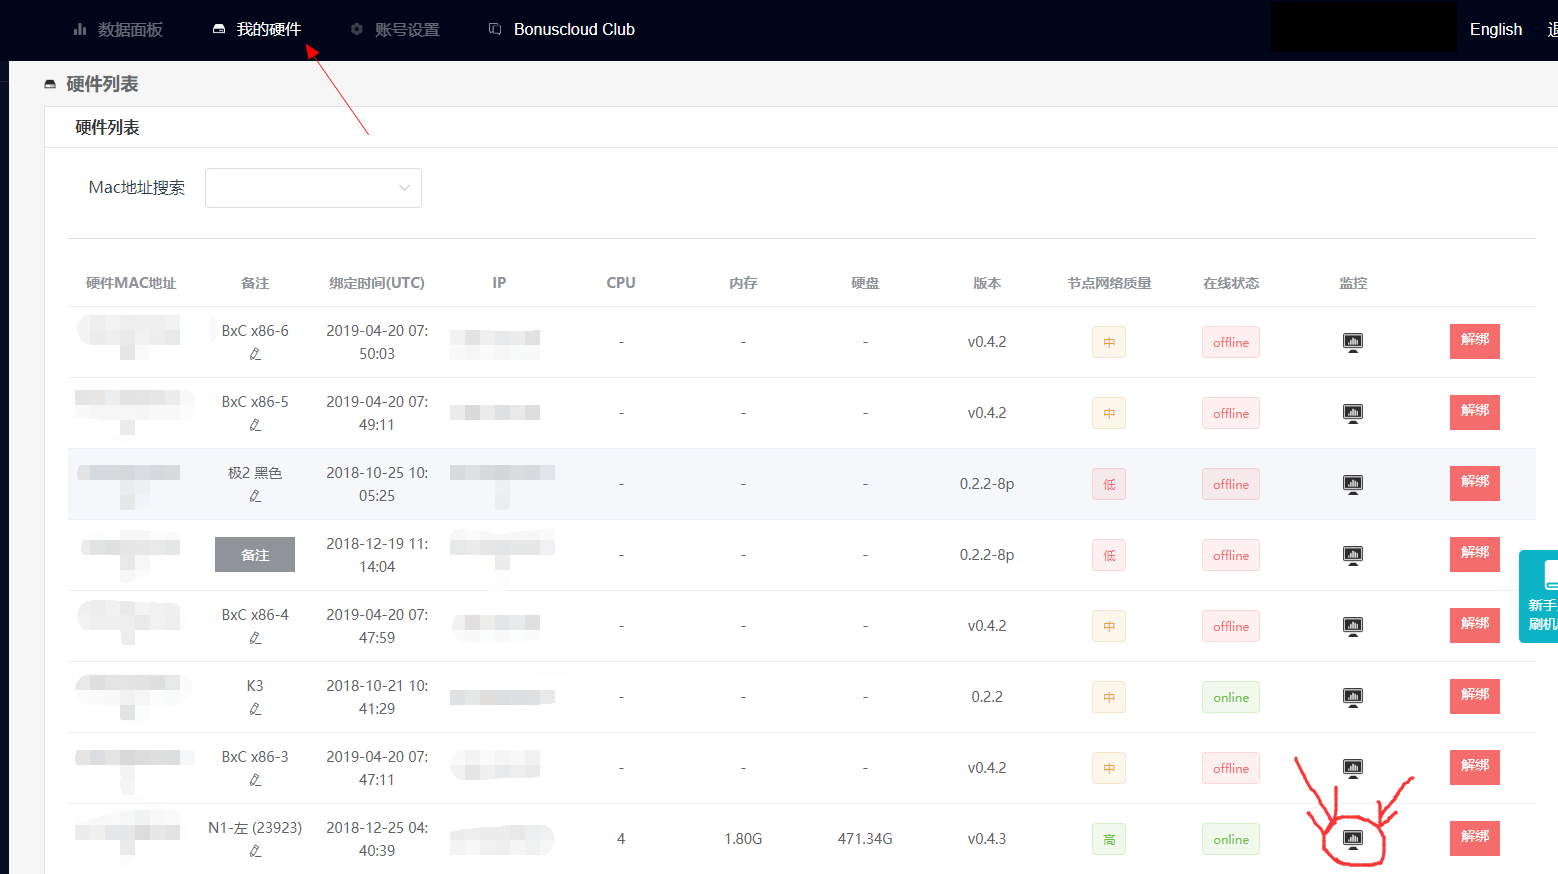The height and width of the screenshot is (874, 1558).
Task: Click bind time 2018-12-25 04:40:39
Action: pyautogui.click(x=377, y=839)
